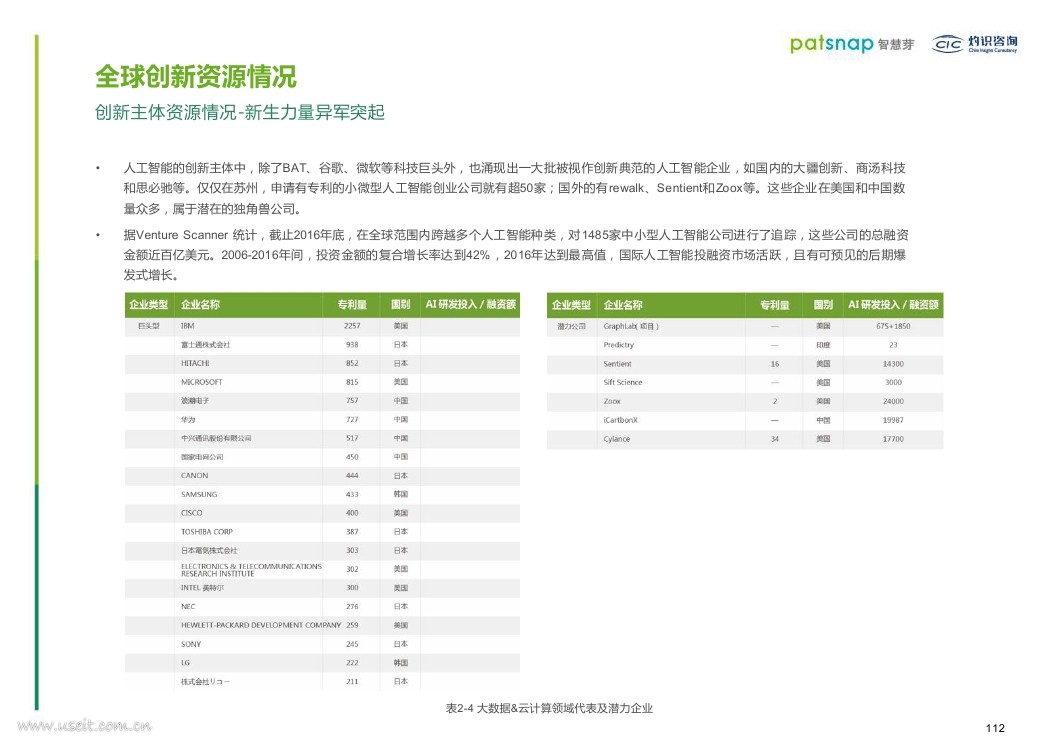Click the MICROSOFT table cell
This screenshot has height=744, width=1053.
click(201, 382)
